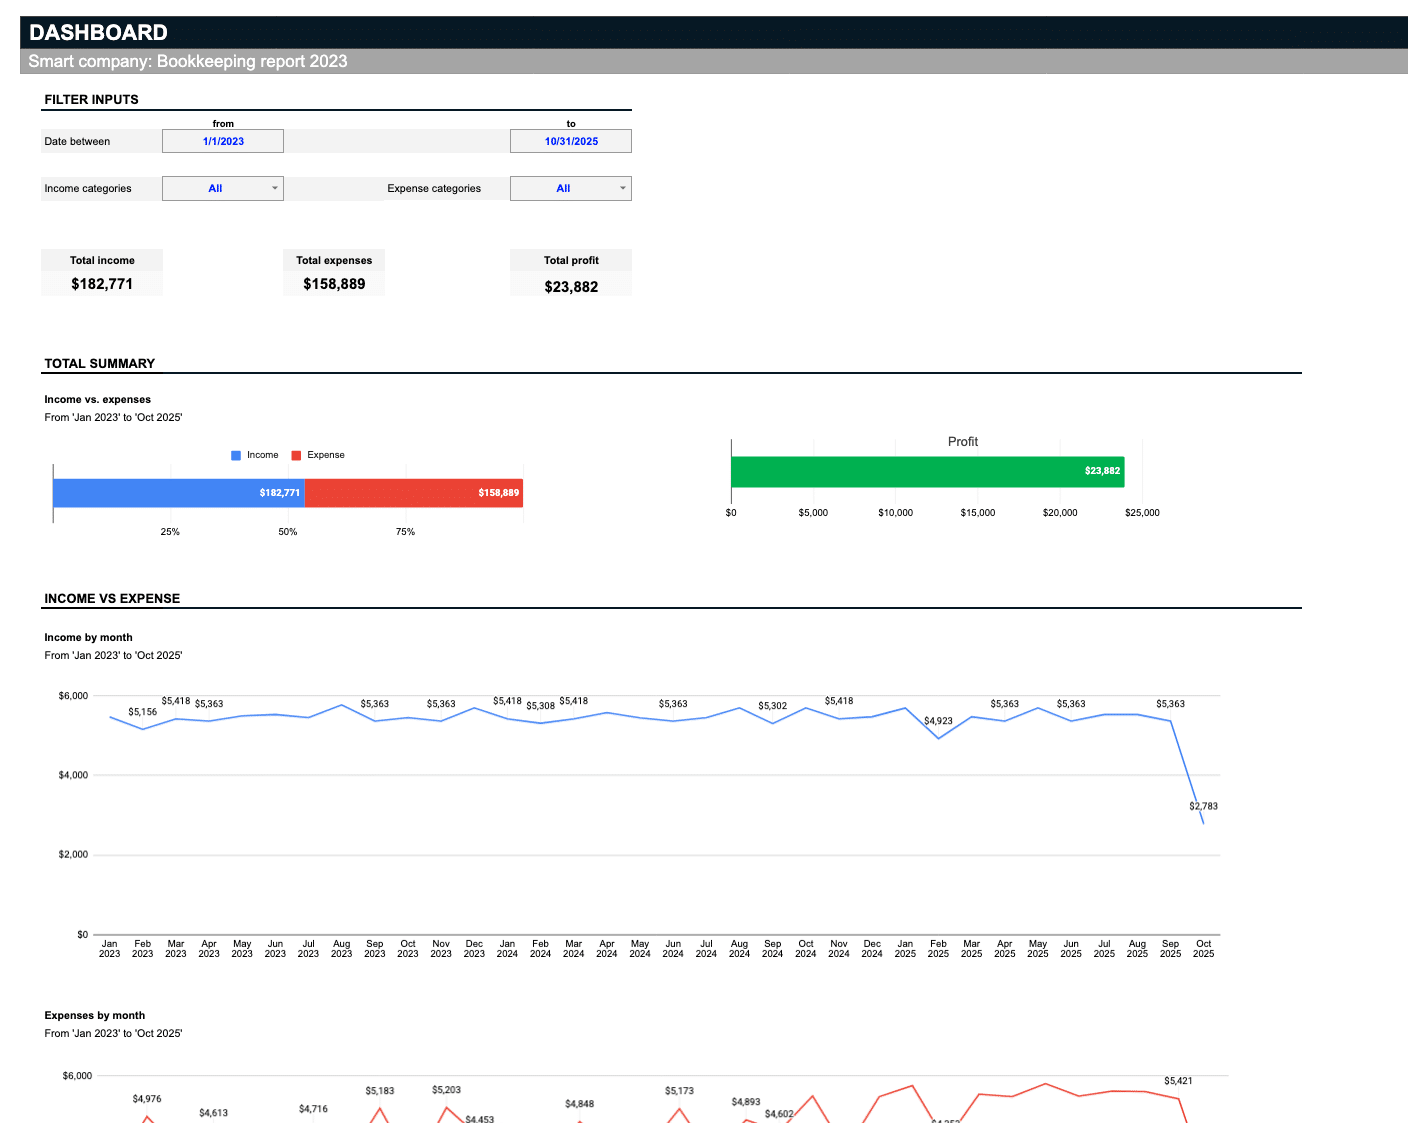
Task: Click the DASHBOARD title header
Action: [98, 32]
